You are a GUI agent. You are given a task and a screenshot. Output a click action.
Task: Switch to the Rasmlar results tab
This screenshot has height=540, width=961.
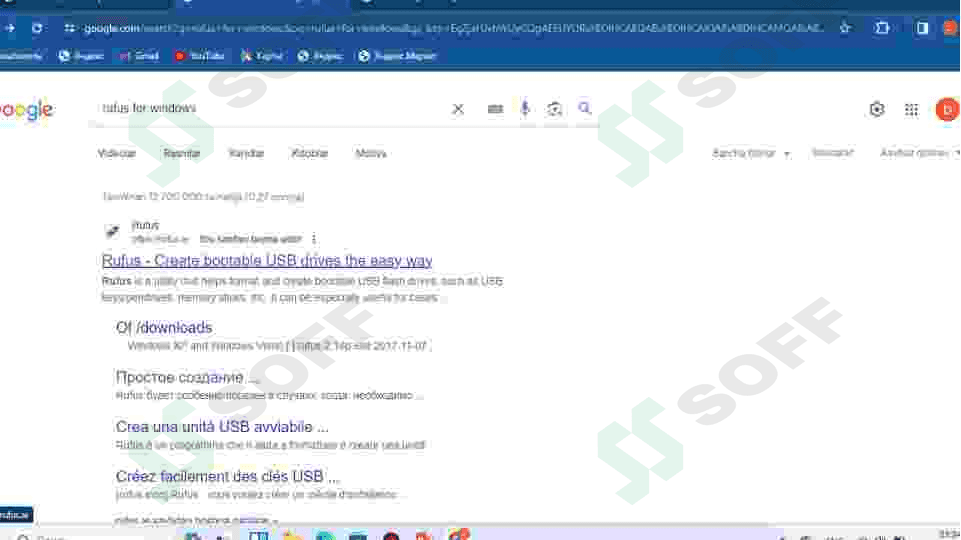point(181,153)
